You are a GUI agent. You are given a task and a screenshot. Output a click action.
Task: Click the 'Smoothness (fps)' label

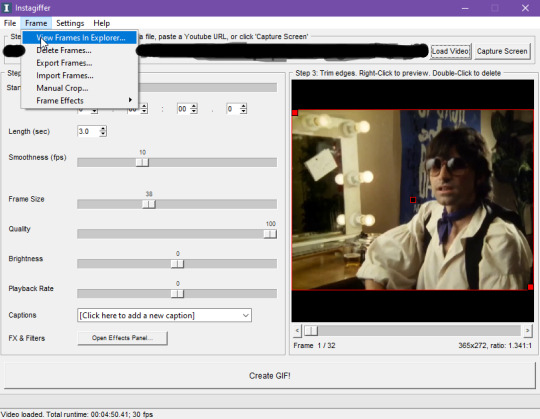pos(38,157)
